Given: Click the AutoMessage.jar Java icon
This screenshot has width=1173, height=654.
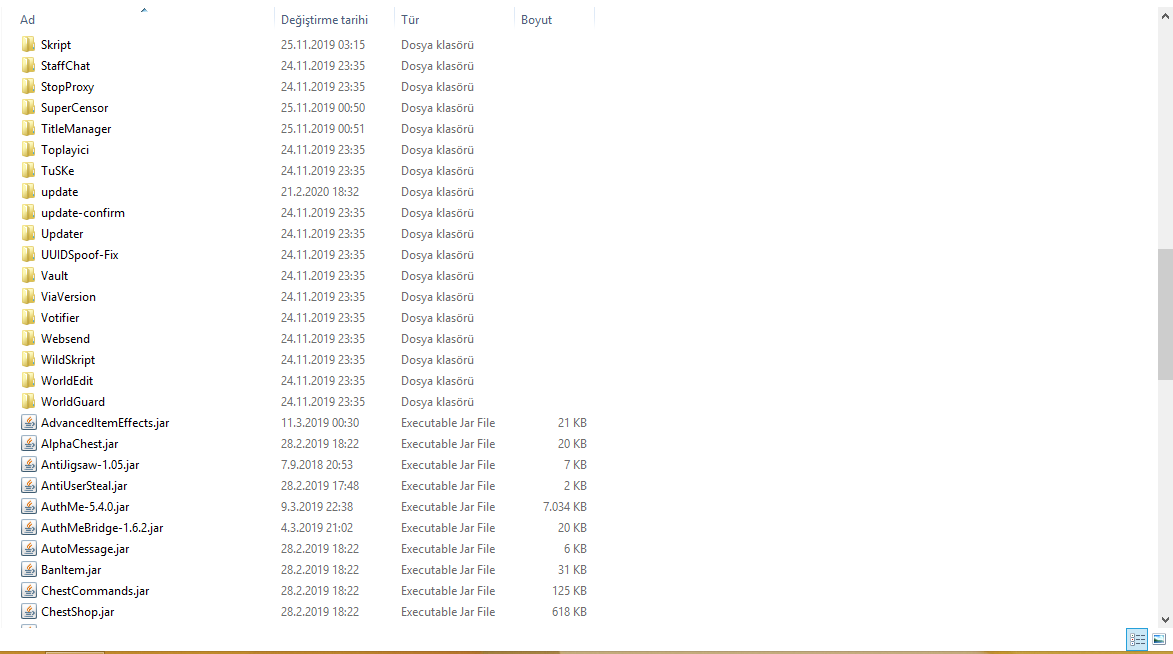Looking at the screenshot, I should click(28, 548).
